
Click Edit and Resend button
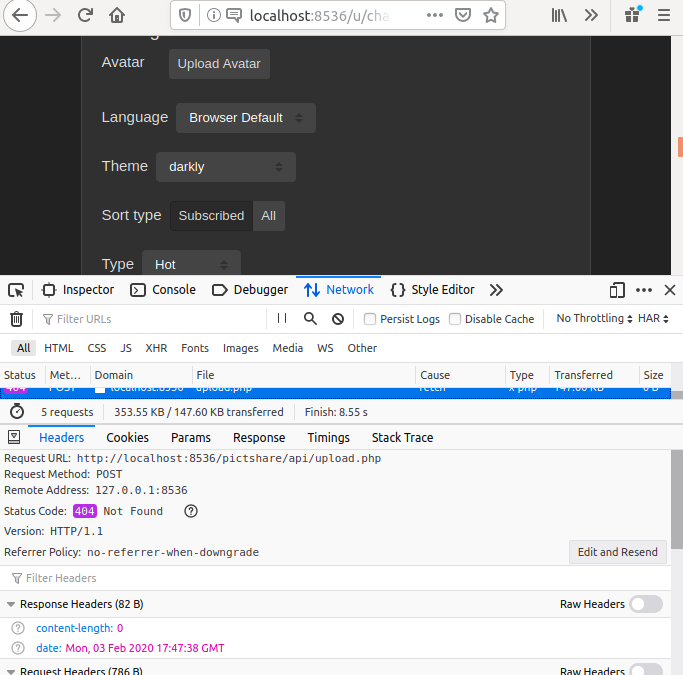tap(618, 552)
